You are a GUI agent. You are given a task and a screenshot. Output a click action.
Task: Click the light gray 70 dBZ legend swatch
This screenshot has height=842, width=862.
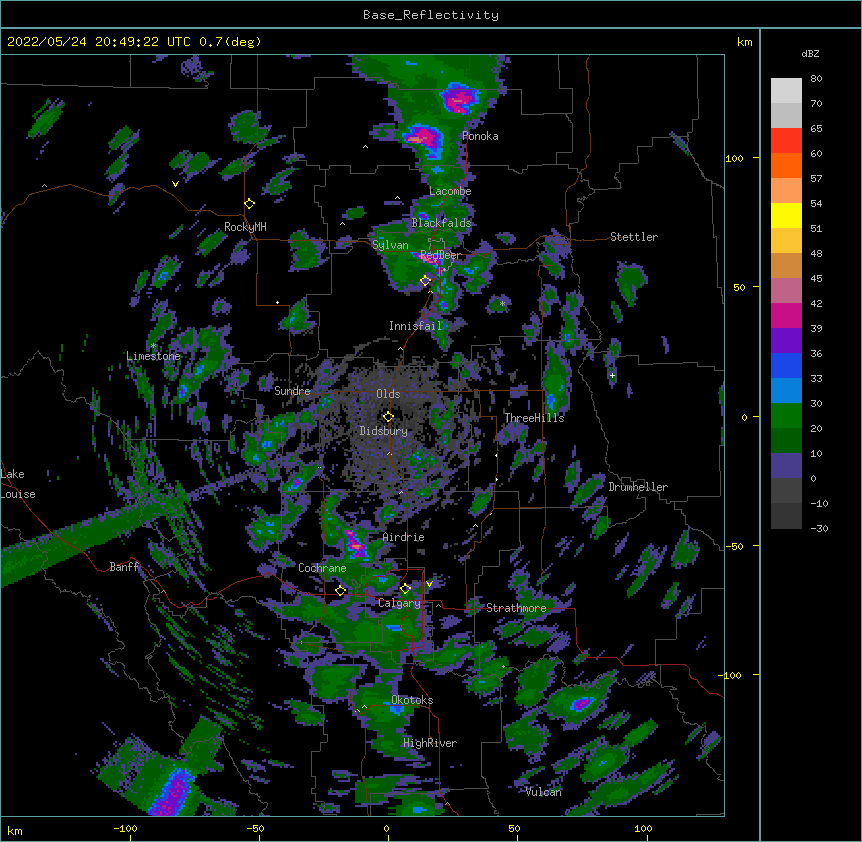pos(786,115)
